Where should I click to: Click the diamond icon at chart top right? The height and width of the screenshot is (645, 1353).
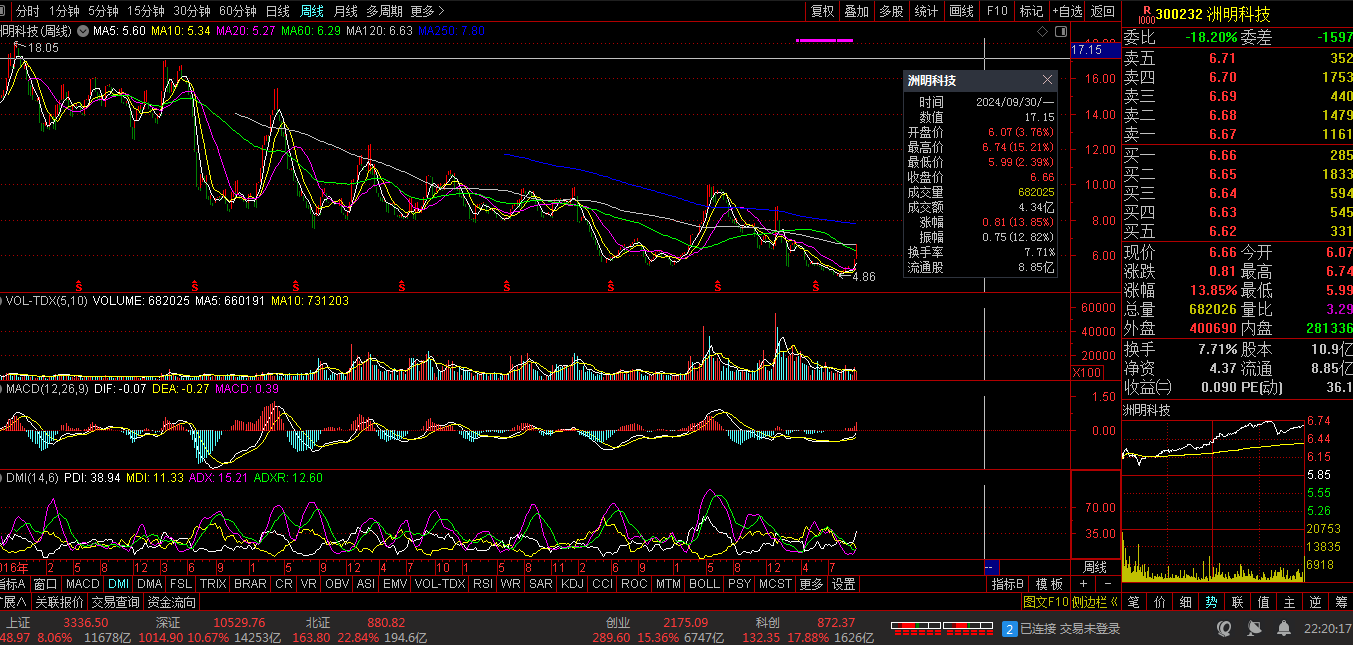point(1043,32)
